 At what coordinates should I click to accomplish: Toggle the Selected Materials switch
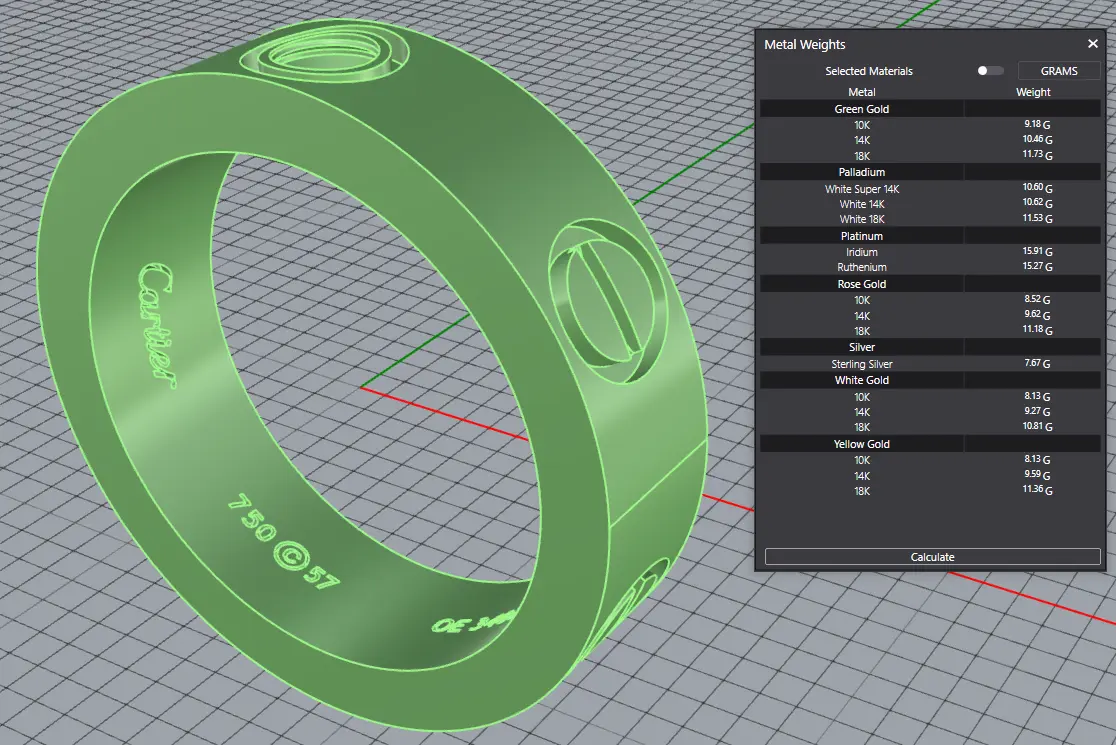(990, 70)
